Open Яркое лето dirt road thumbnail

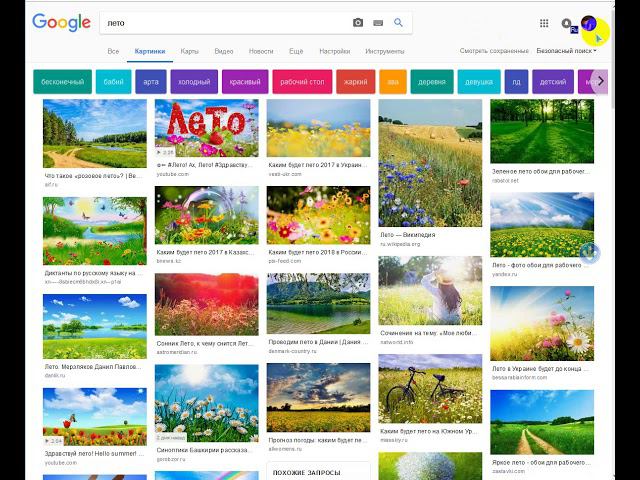[542, 422]
